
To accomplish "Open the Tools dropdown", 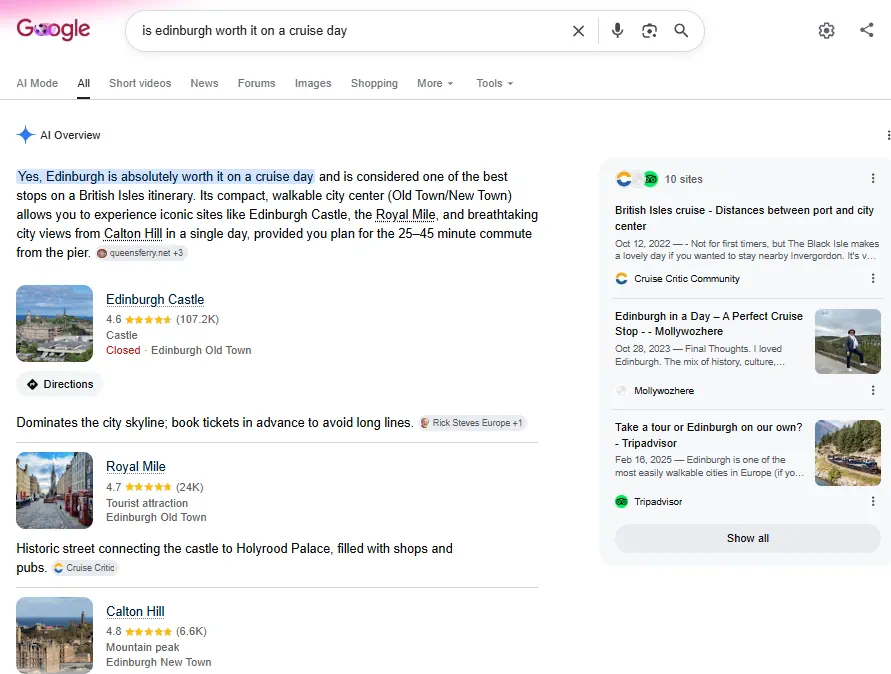I will coord(494,83).
